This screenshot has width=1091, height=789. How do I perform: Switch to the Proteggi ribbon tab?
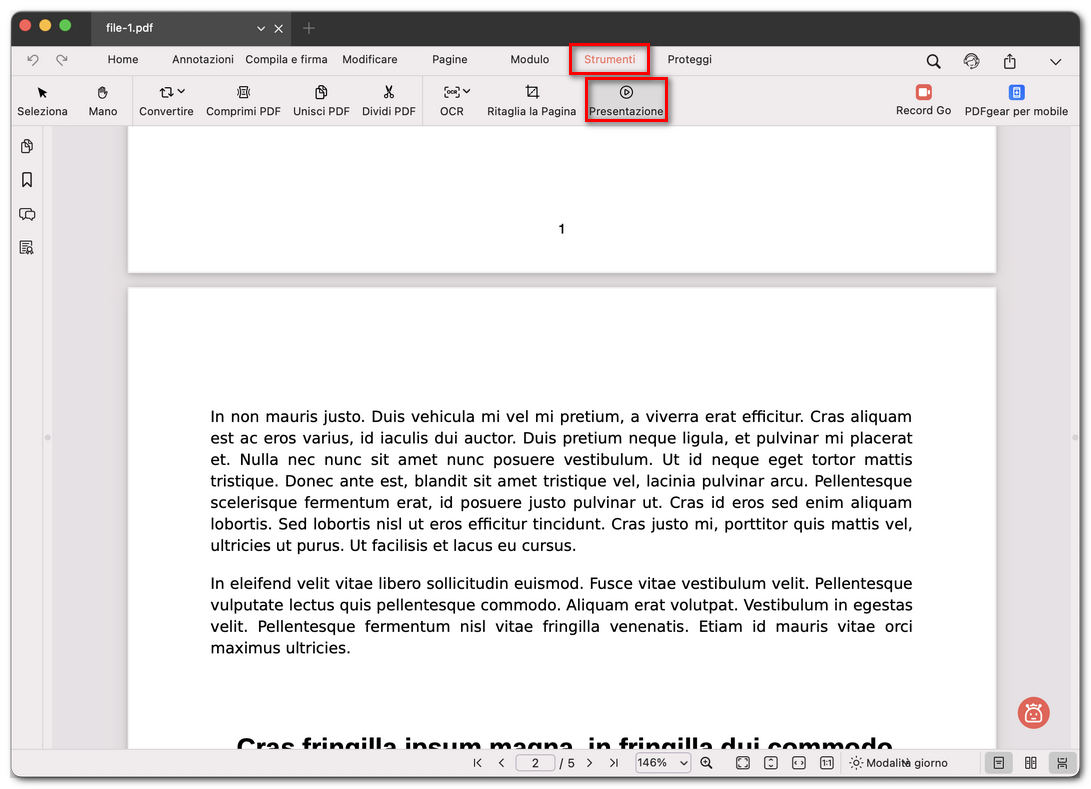[689, 59]
